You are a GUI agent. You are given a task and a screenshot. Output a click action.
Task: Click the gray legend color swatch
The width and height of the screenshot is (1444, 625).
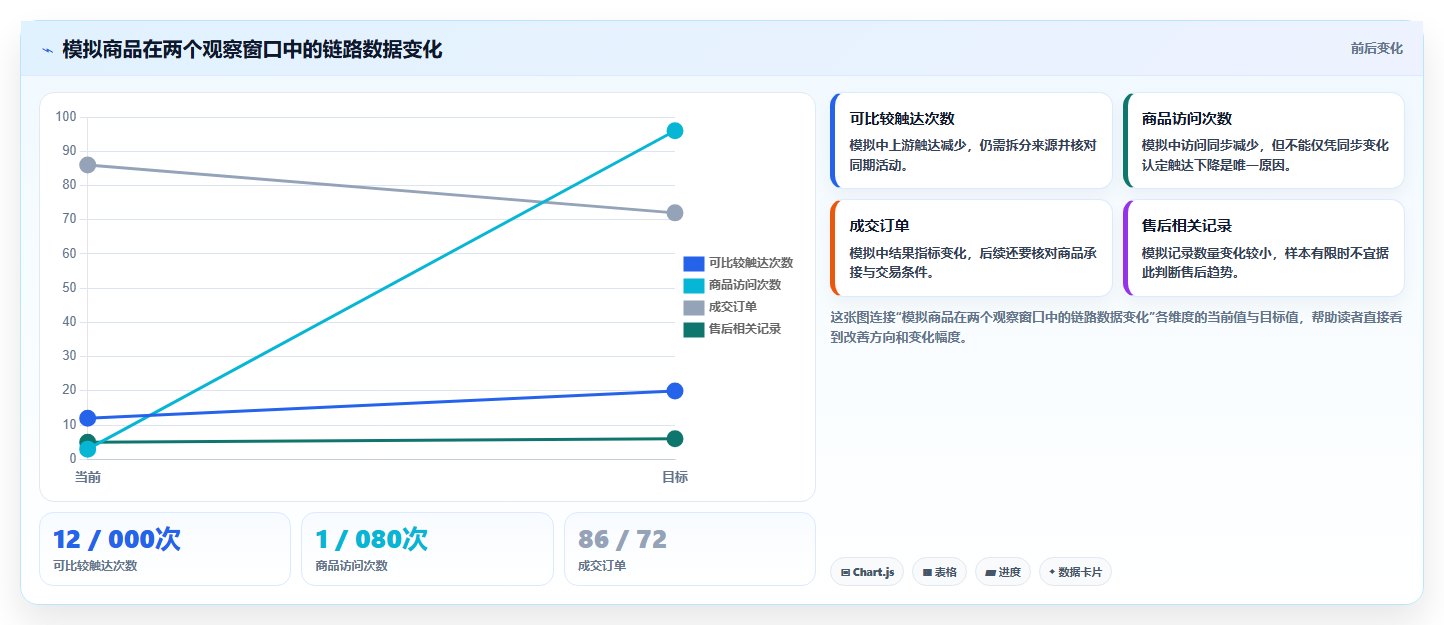[x=694, y=307]
